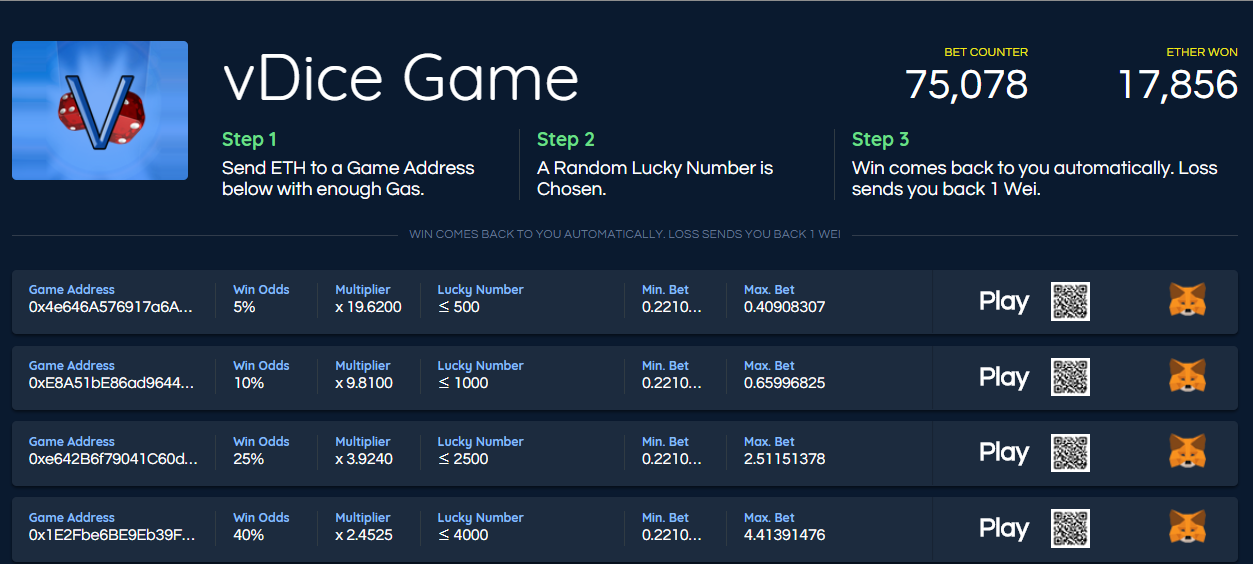This screenshot has height=564, width=1253.
Task: Click max bet value 0.65996825
Action: pyautogui.click(x=785, y=383)
